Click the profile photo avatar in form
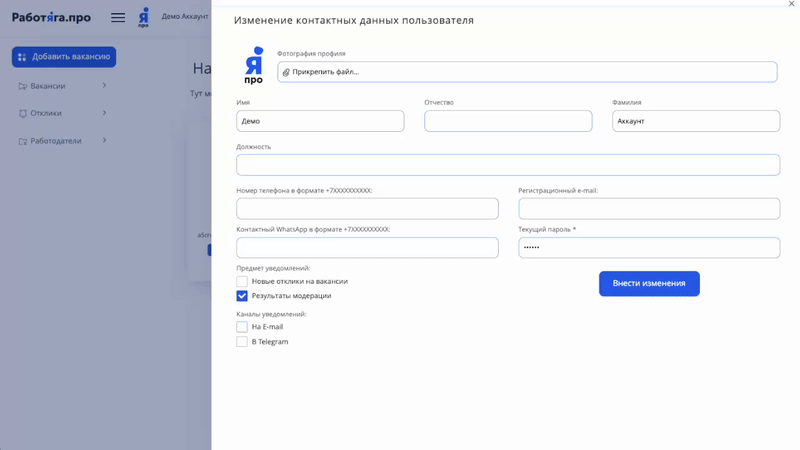Viewport: 800px width, 450px height. pyautogui.click(x=254, y=65)
